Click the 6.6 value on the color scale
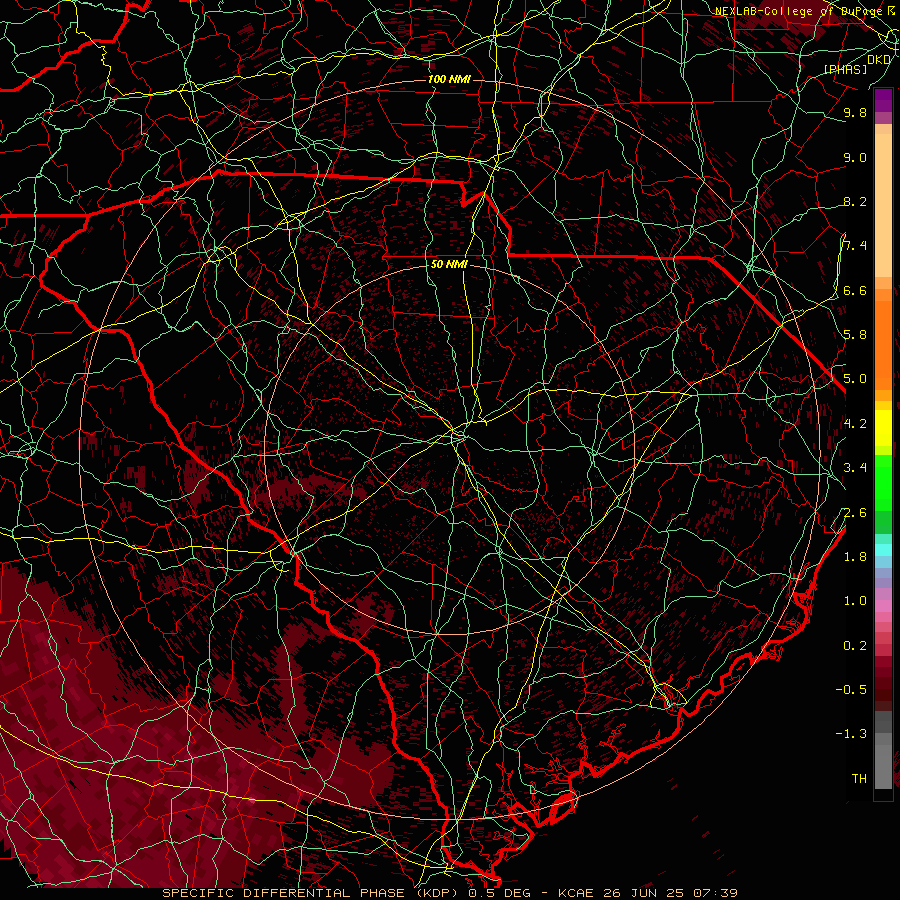 tap(855, 290)
